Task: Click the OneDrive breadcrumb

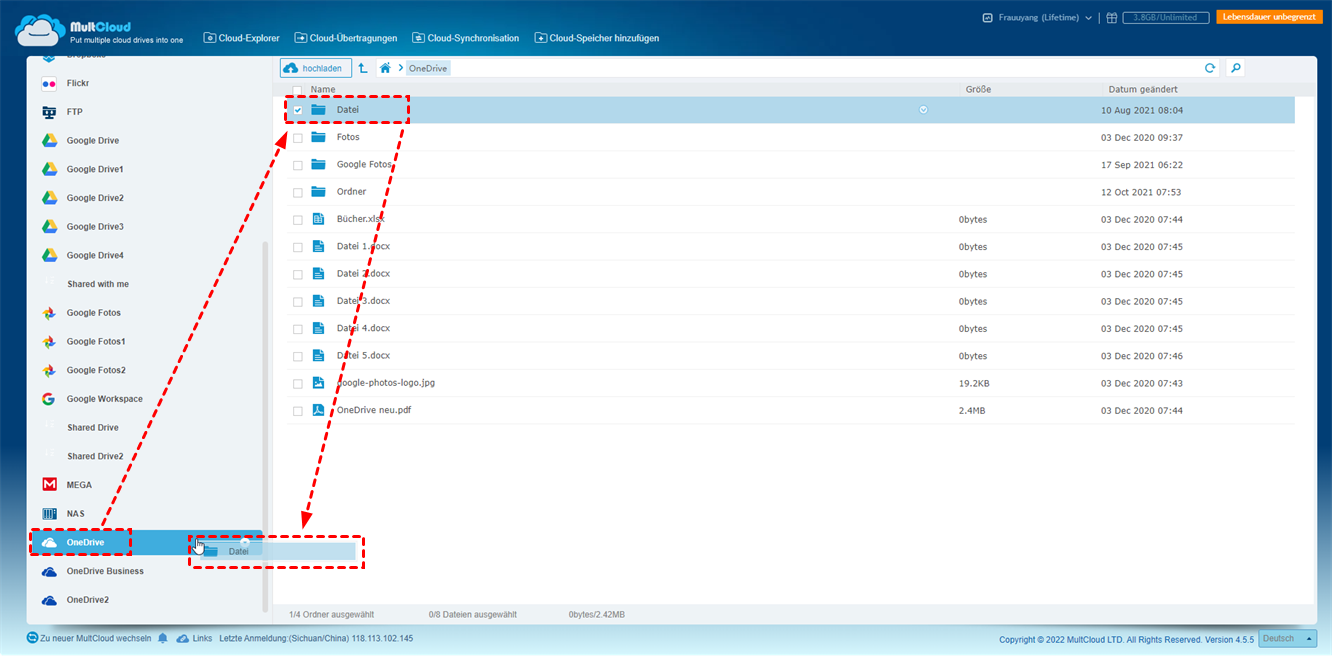Action: (429, 68)
